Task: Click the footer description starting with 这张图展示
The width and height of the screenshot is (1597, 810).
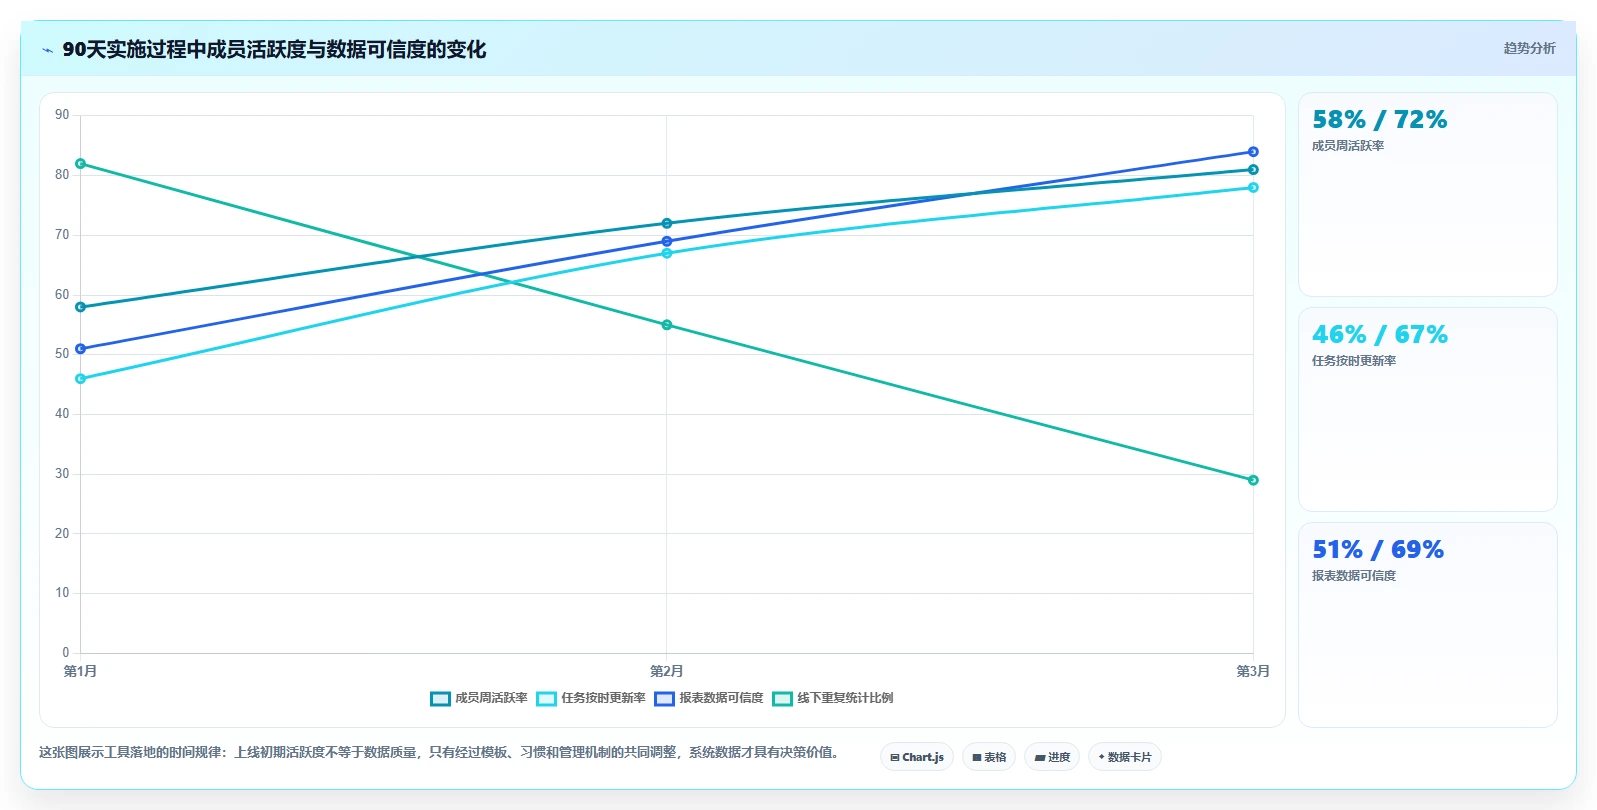Action: point(440,752)
